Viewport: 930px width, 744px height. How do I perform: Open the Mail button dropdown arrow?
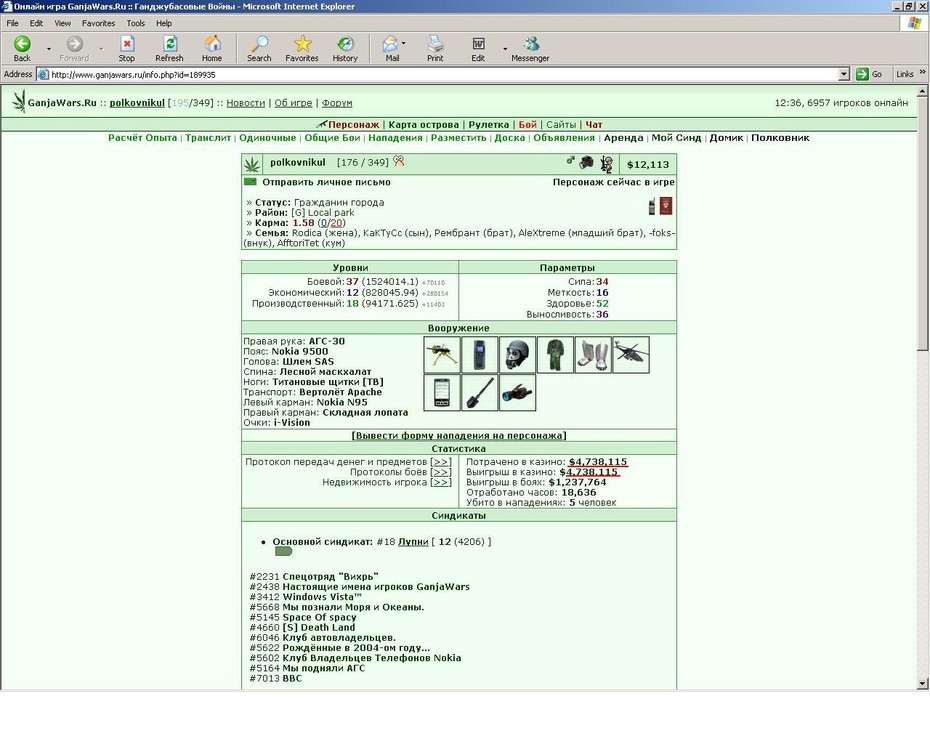(x=403, y=43)
